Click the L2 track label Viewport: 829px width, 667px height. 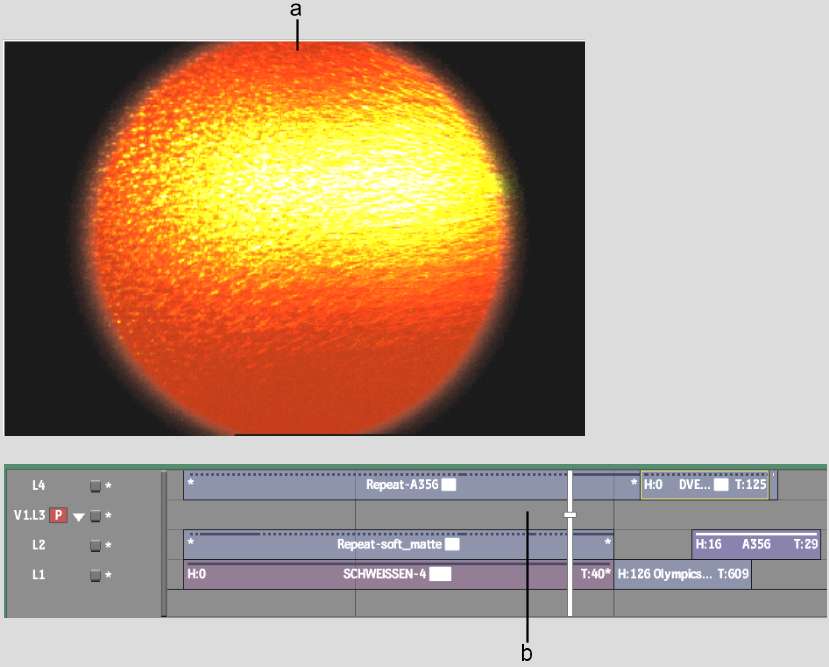(39, 546)
